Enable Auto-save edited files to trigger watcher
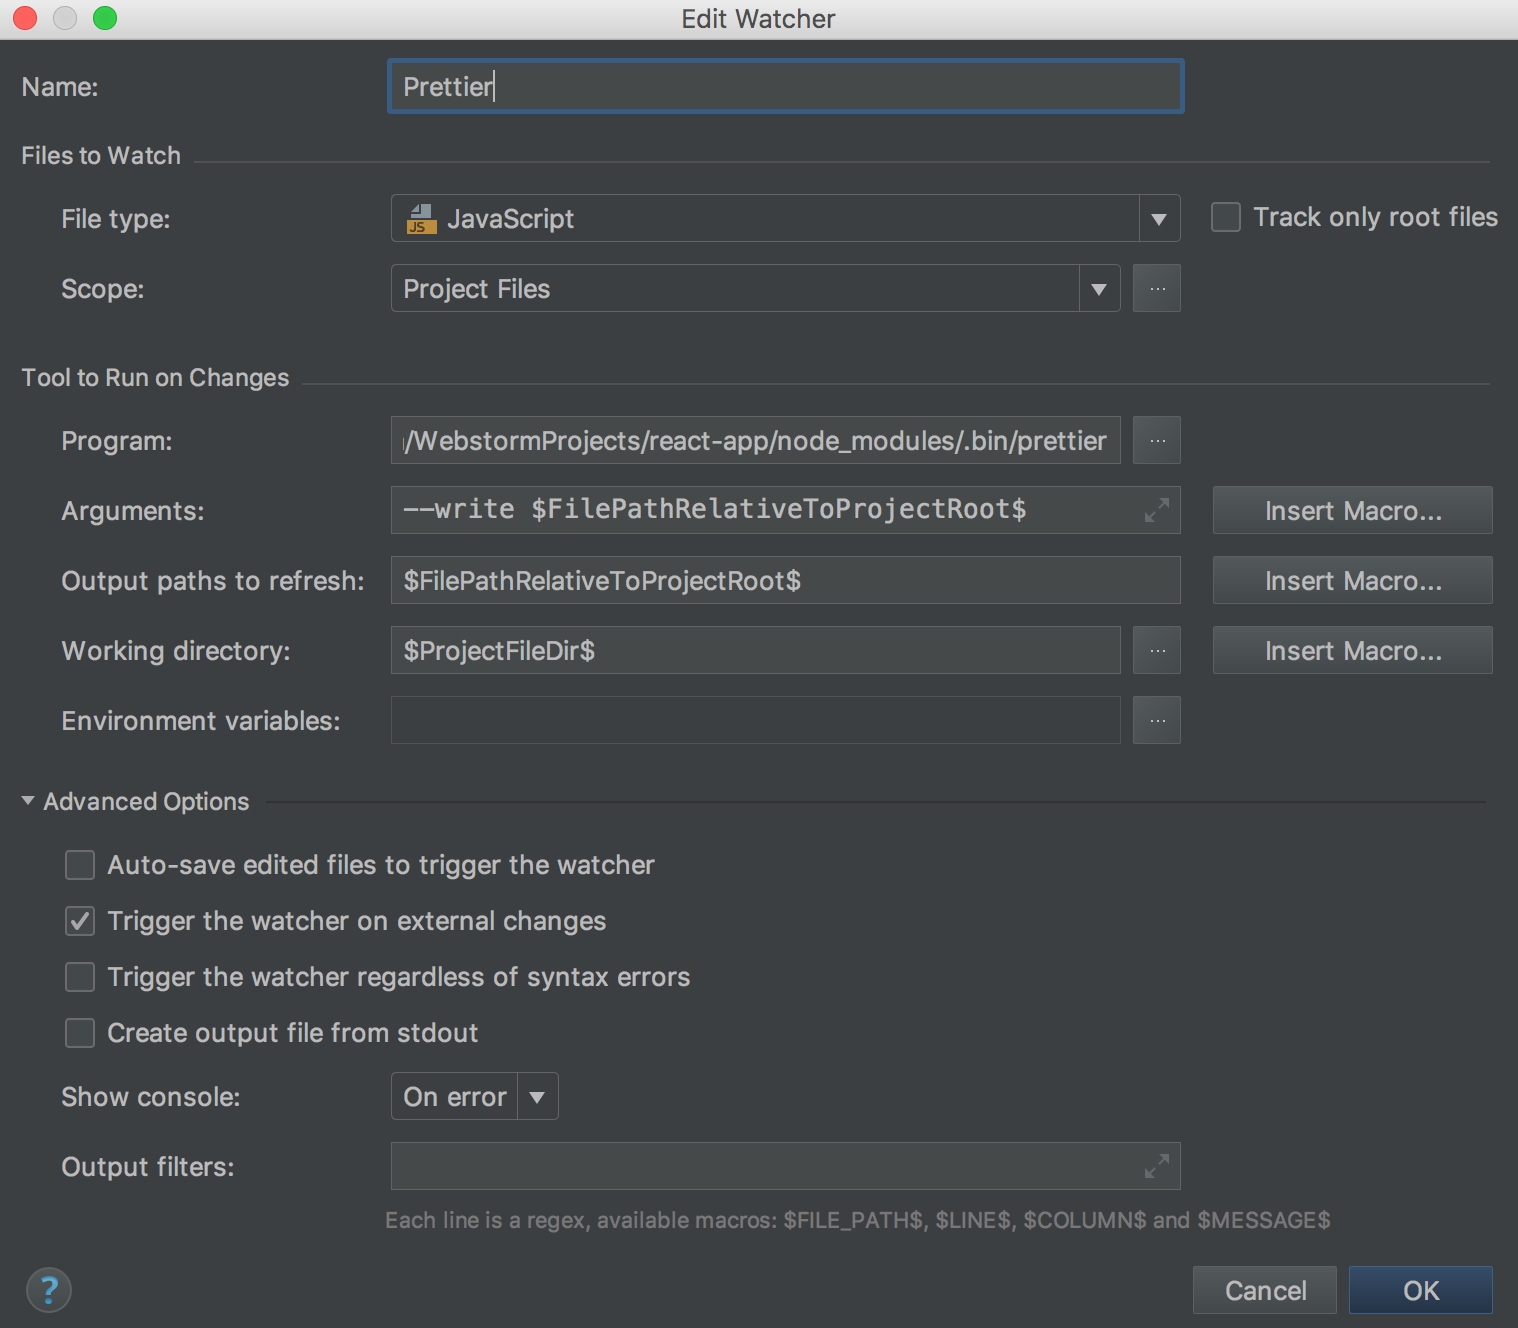This screenshot has height=1328, width=1518. (x=80, y=865)
